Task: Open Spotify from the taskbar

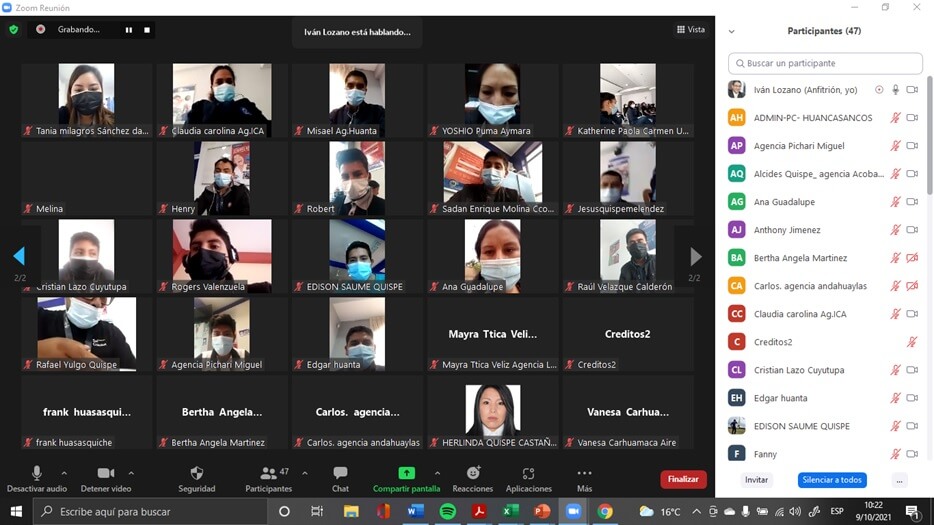Action: (x=447, y=511)
